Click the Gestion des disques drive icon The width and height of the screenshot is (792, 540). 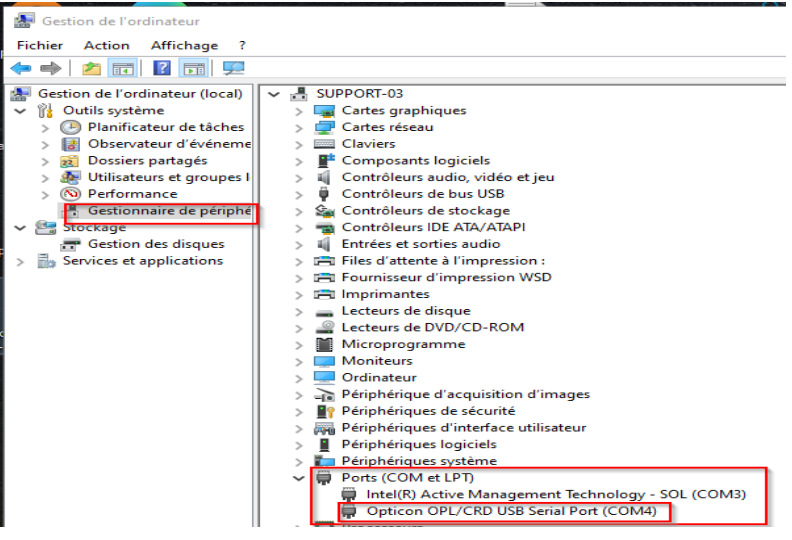click(71, 244)
